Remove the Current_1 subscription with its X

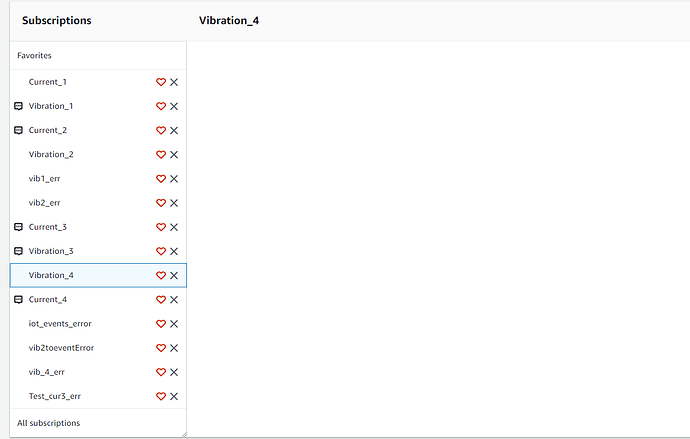click(x=174, y=82)
